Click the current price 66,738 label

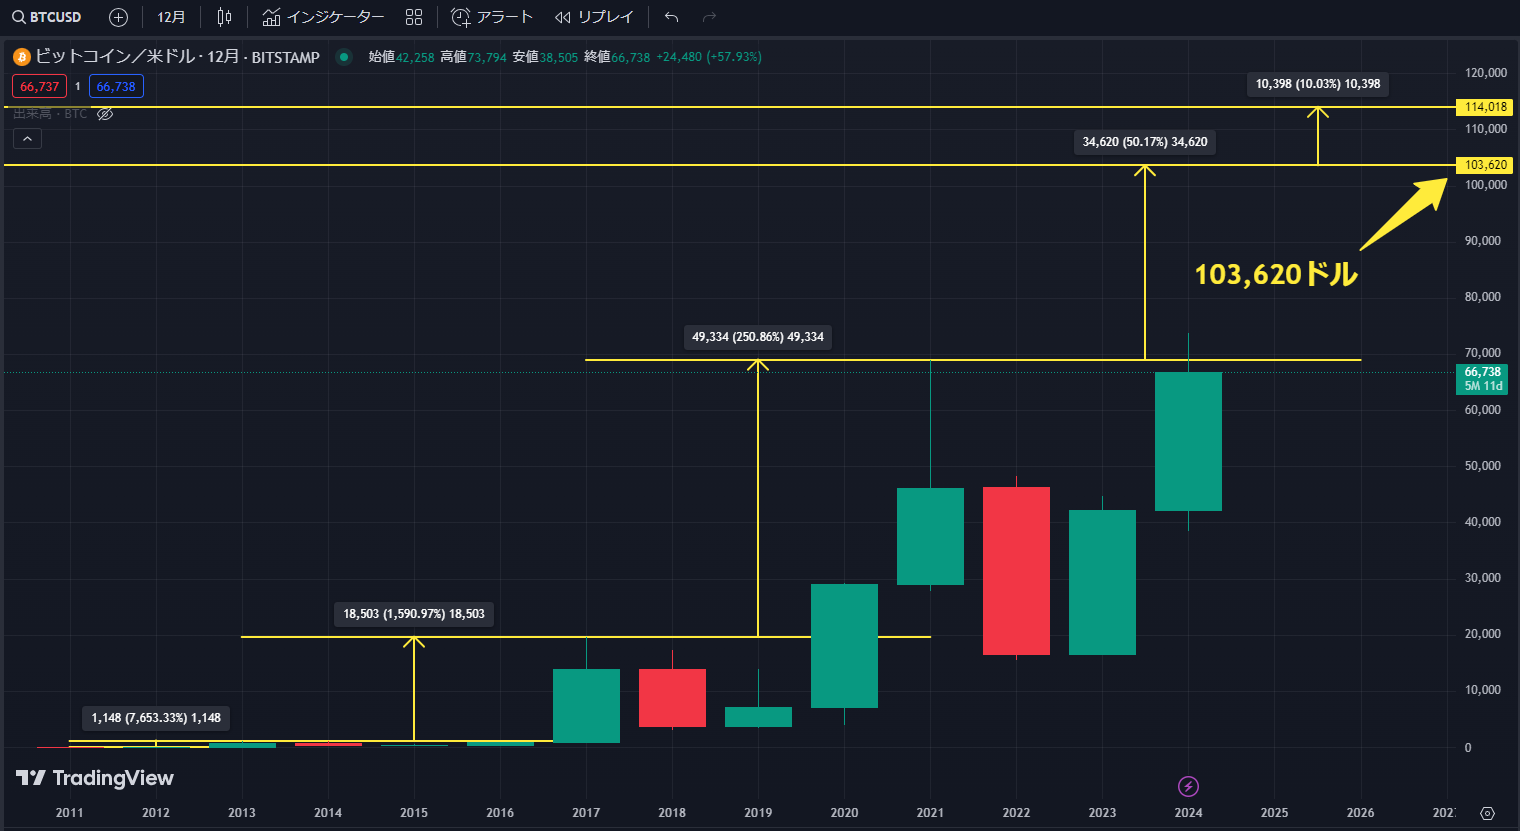[1482, 379]
